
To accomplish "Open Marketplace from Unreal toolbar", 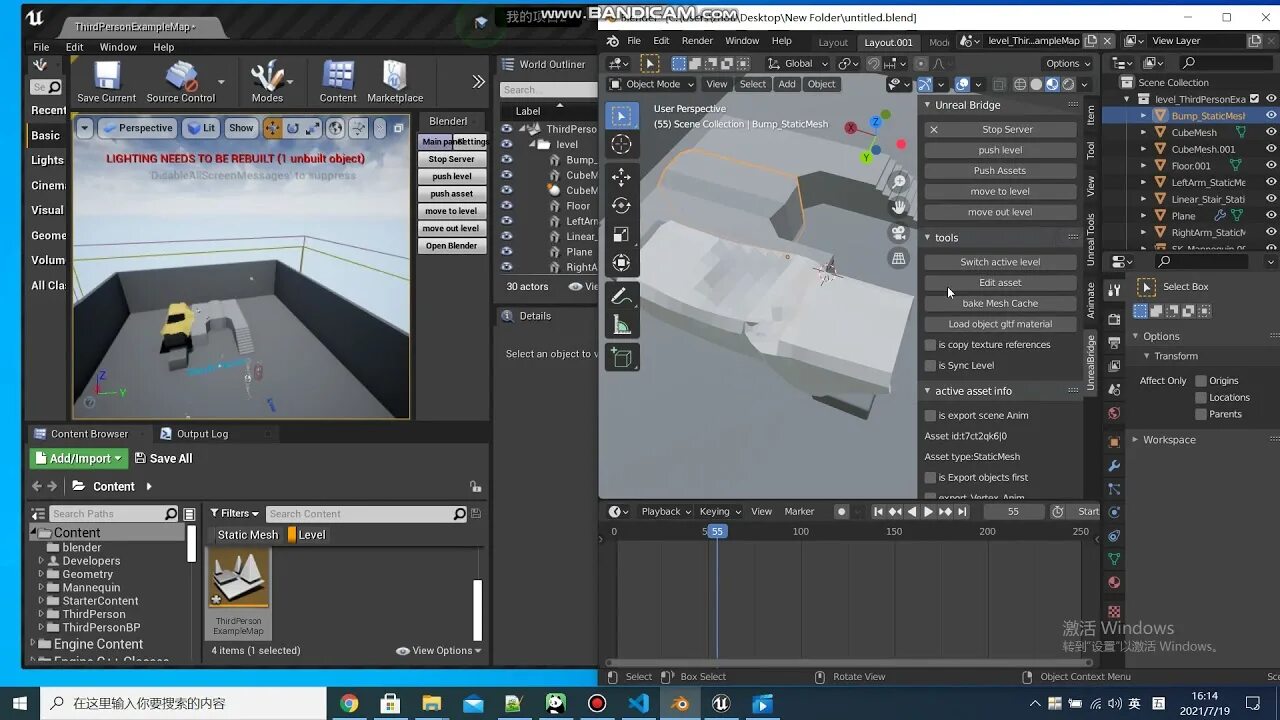I will [x=395, y=82].
